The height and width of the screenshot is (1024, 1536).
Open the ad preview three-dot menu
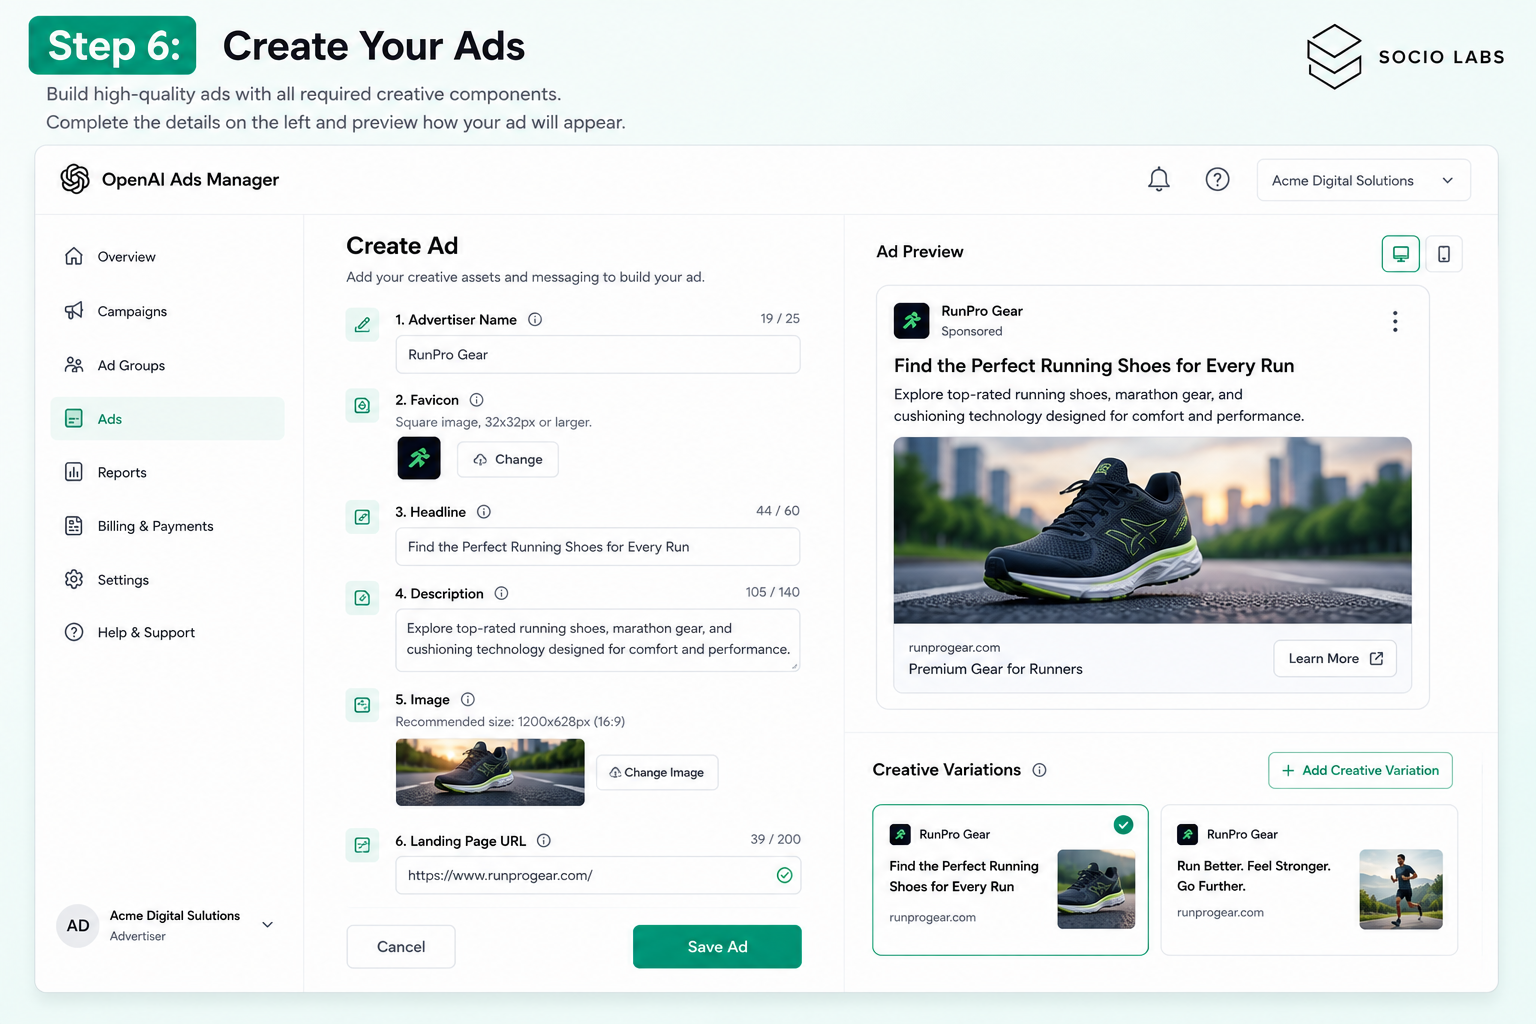click(x=1395, y=321)
